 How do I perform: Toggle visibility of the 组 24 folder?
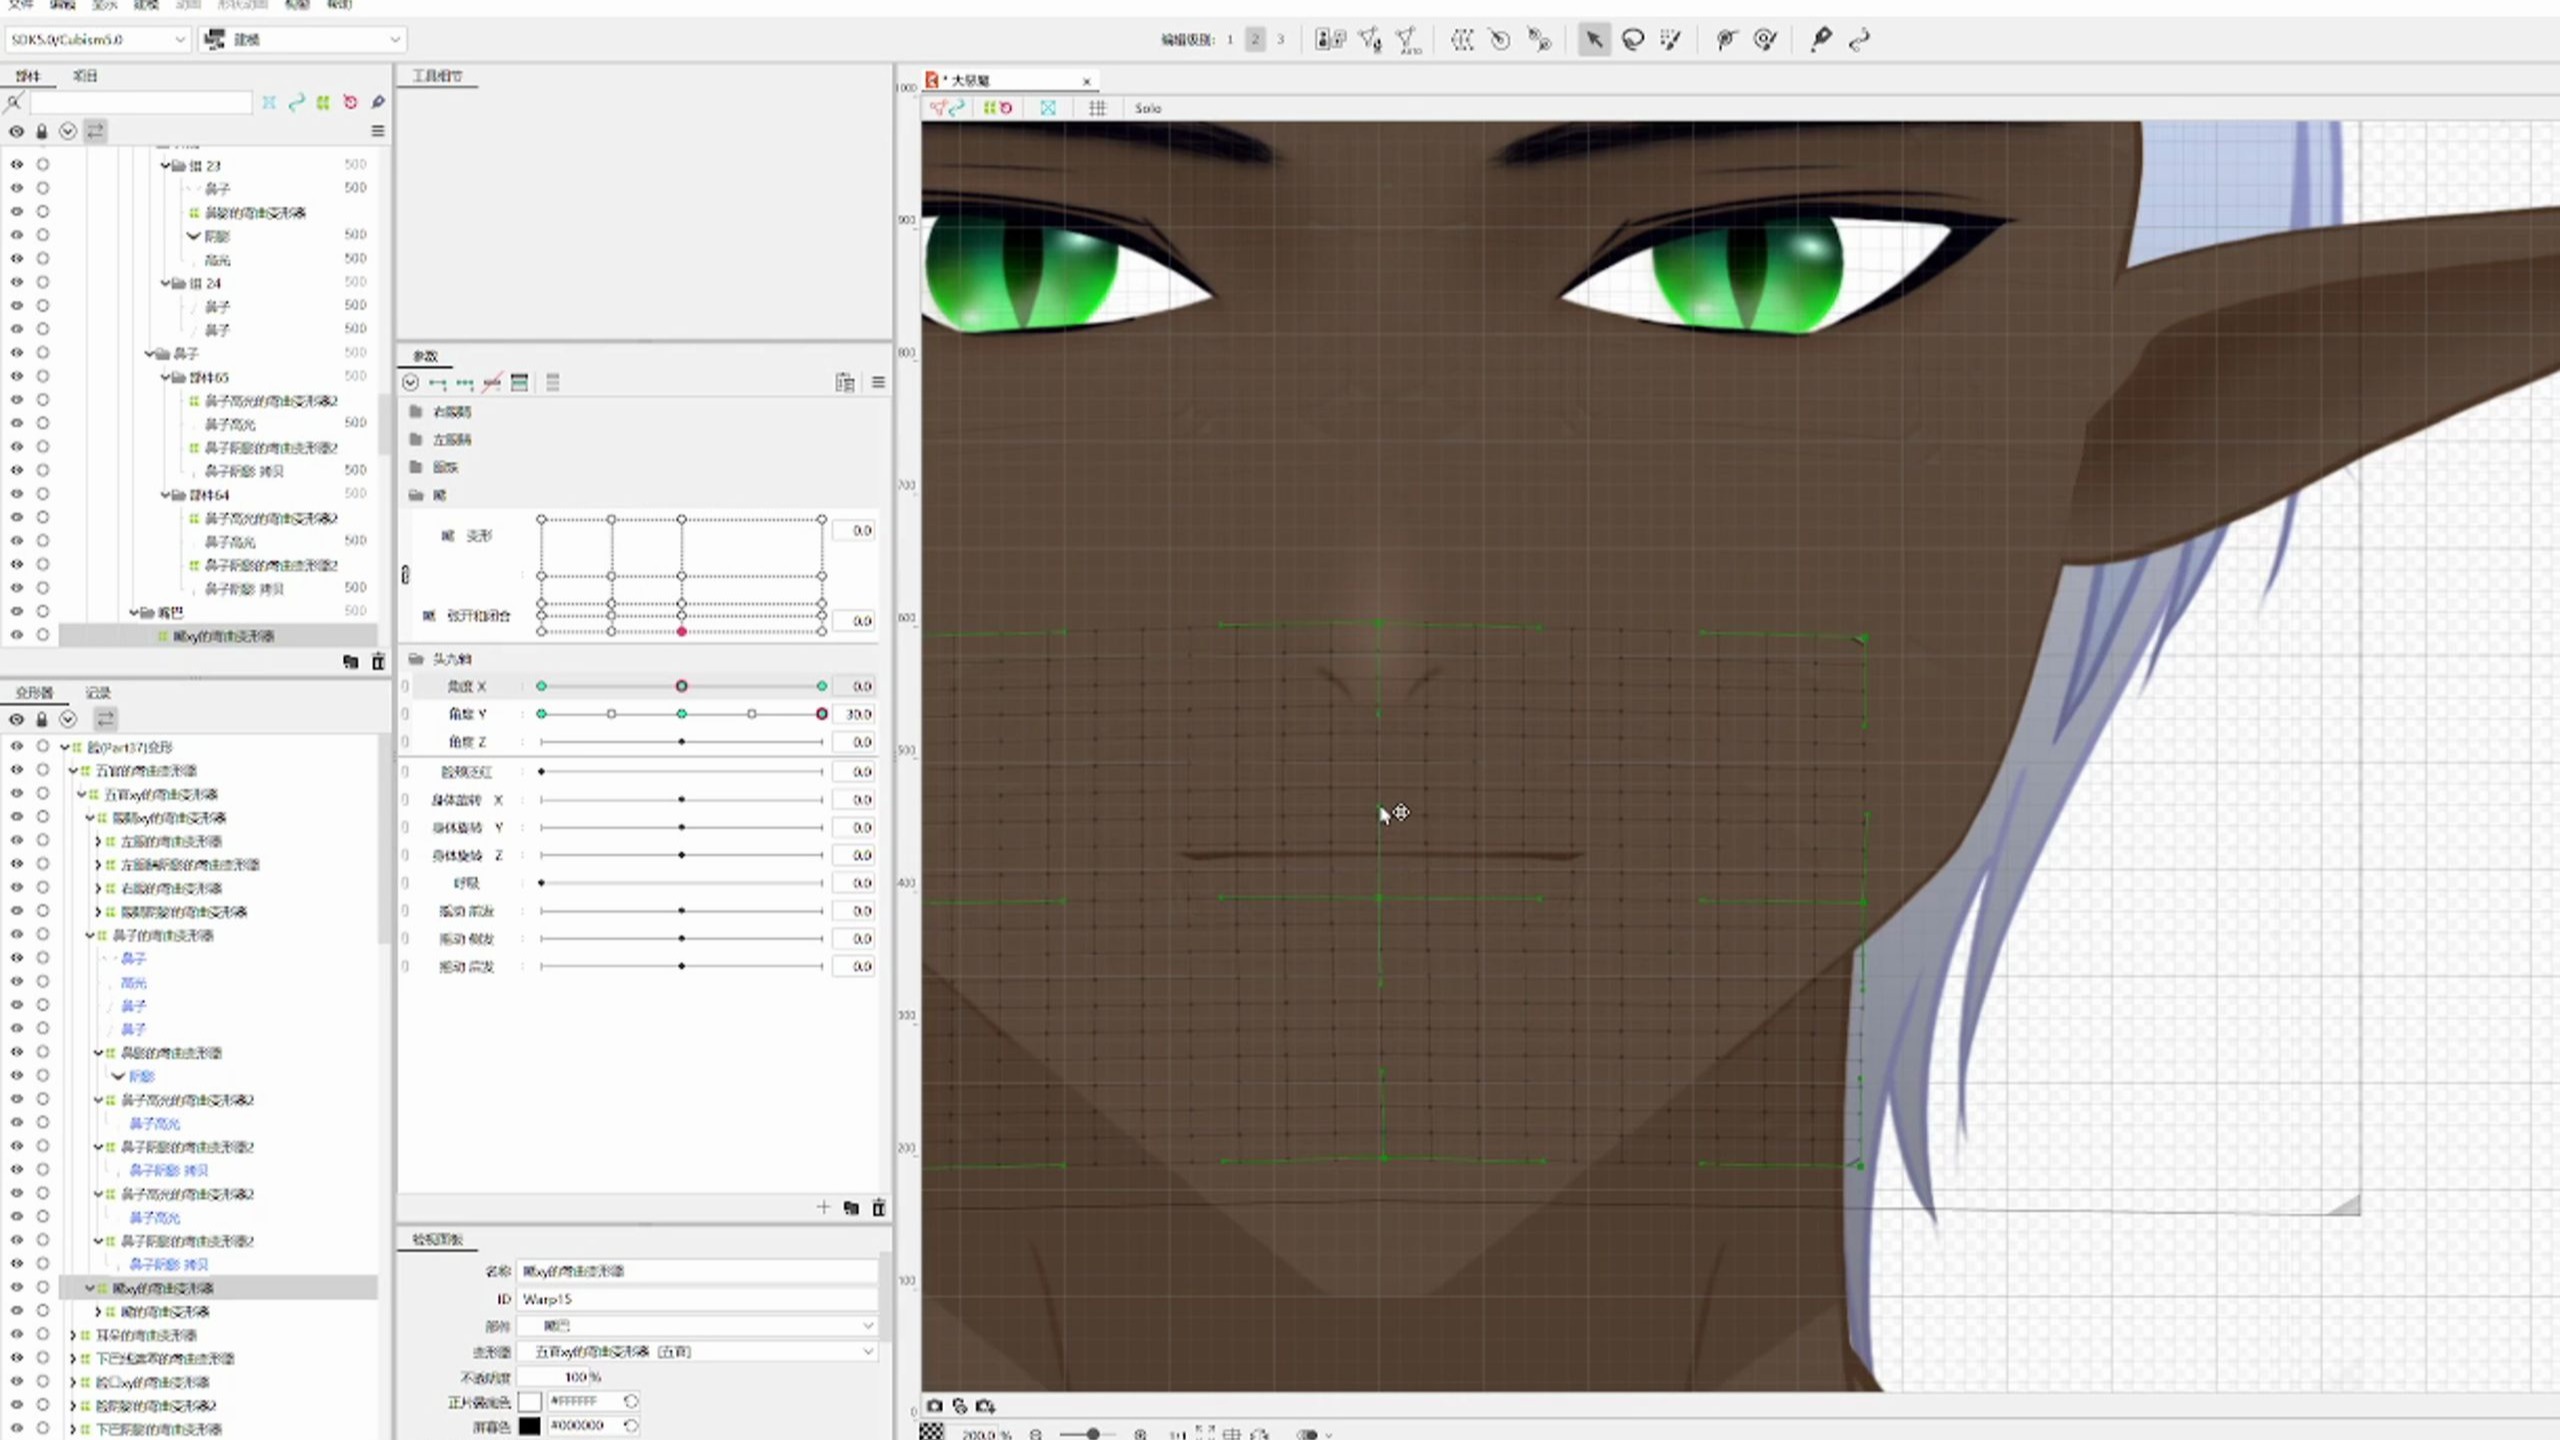point(17,282)
